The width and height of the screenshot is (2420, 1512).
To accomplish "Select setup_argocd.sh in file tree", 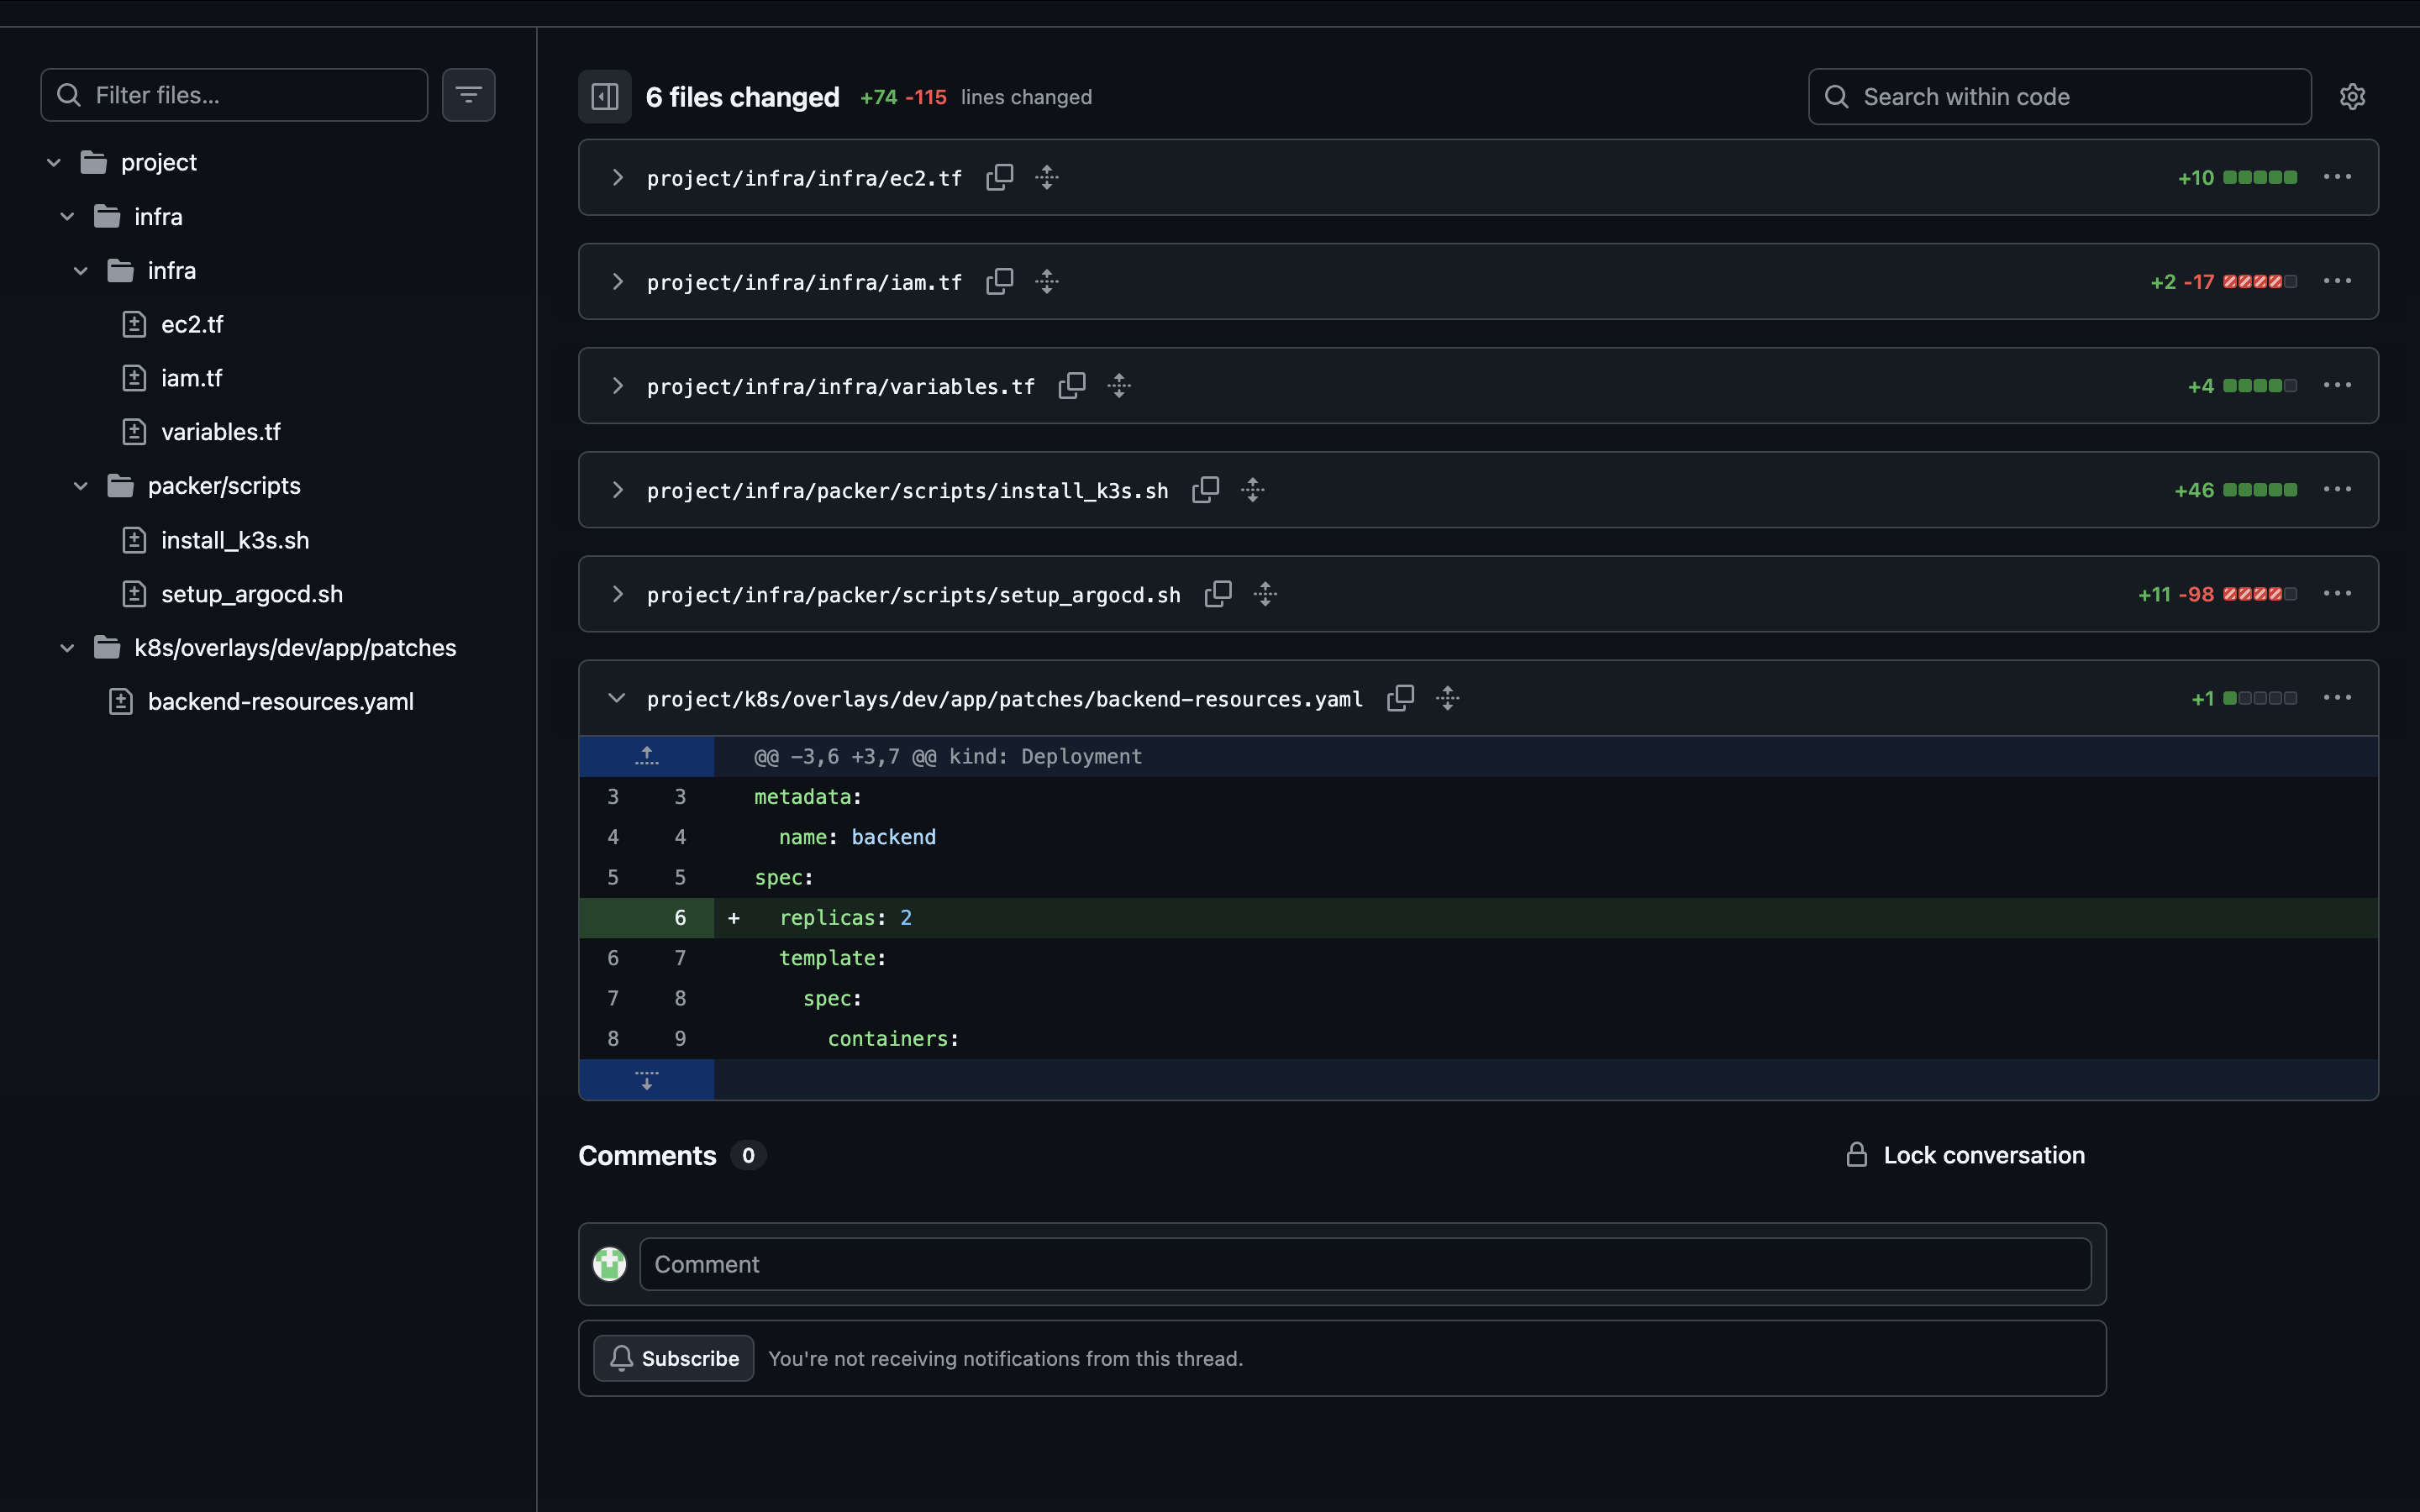I will tap(251, 594).
